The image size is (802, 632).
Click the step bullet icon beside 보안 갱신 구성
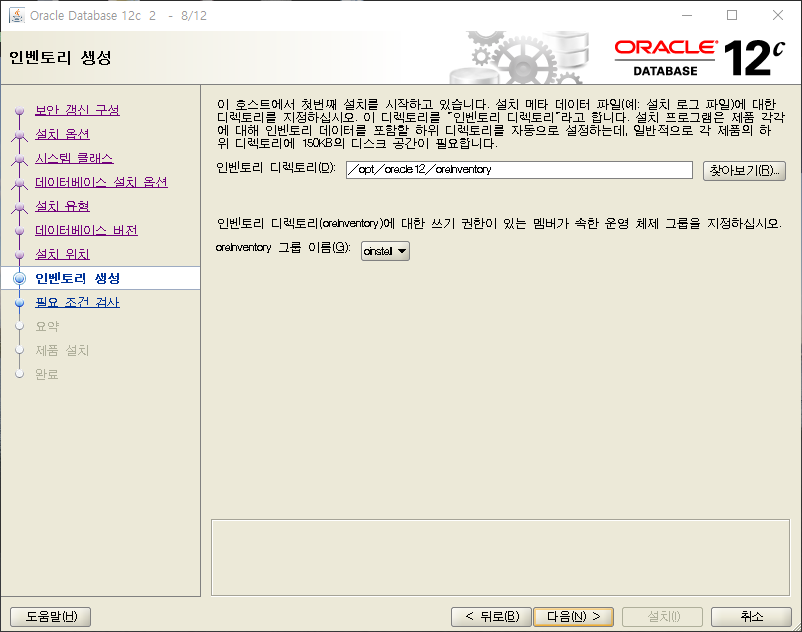coord(19,110)
